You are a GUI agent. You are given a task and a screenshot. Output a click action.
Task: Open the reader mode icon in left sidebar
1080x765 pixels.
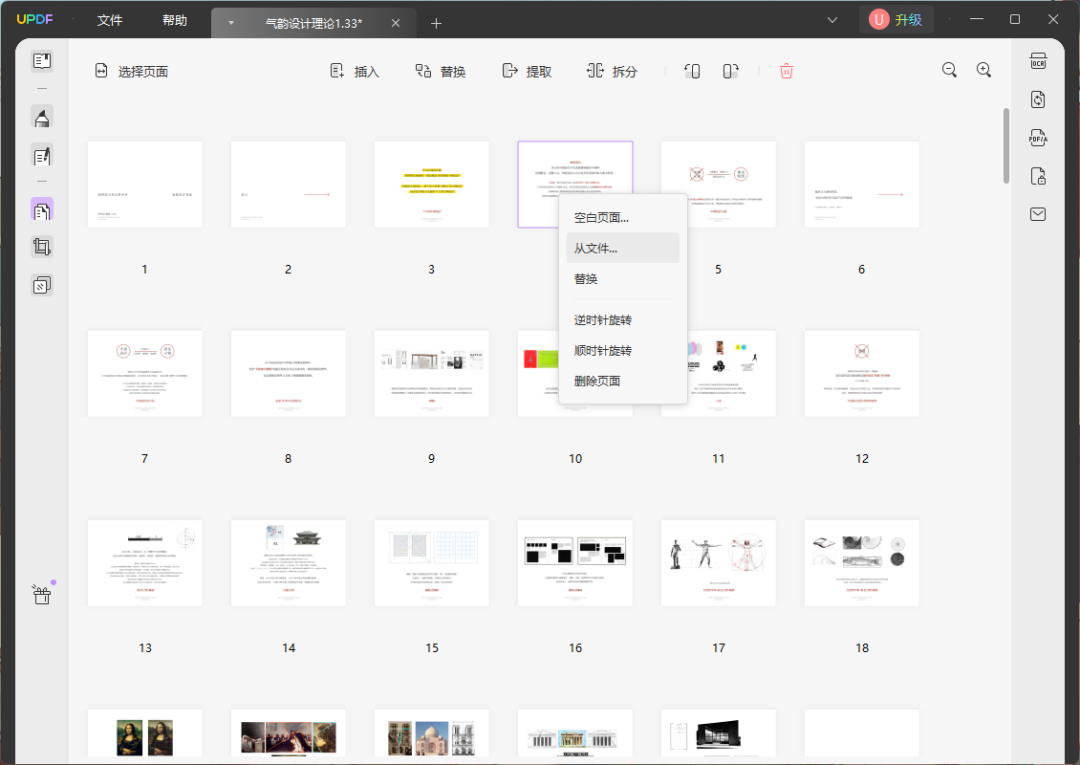click(x=42, y=61)
